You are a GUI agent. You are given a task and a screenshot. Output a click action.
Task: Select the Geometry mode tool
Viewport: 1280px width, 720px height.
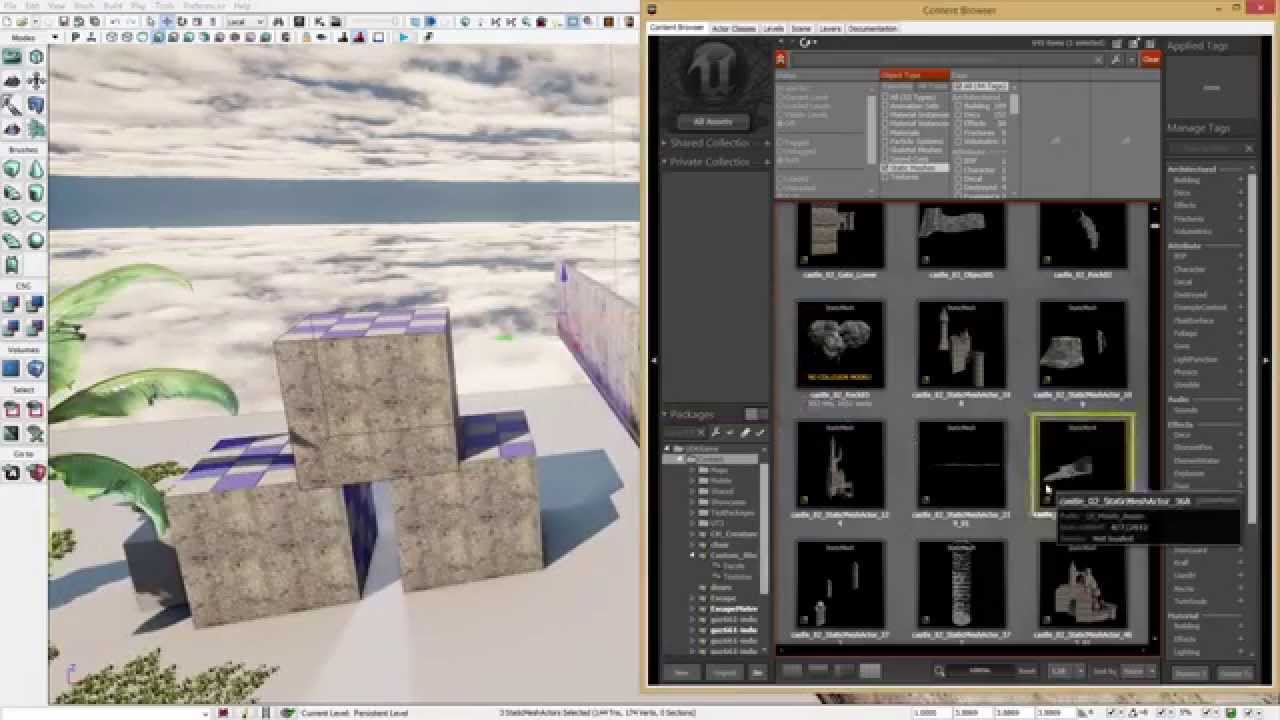pyautogui.click(x=36, y=57)
